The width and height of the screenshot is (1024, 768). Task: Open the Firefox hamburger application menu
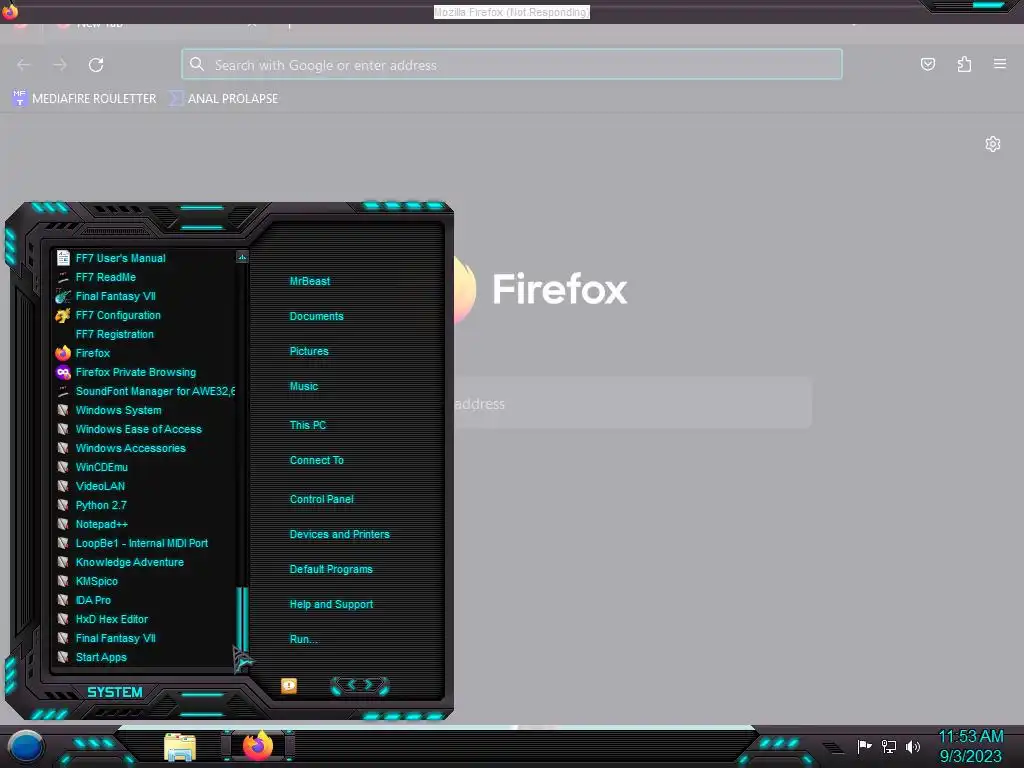click(x=1000, y=64)
